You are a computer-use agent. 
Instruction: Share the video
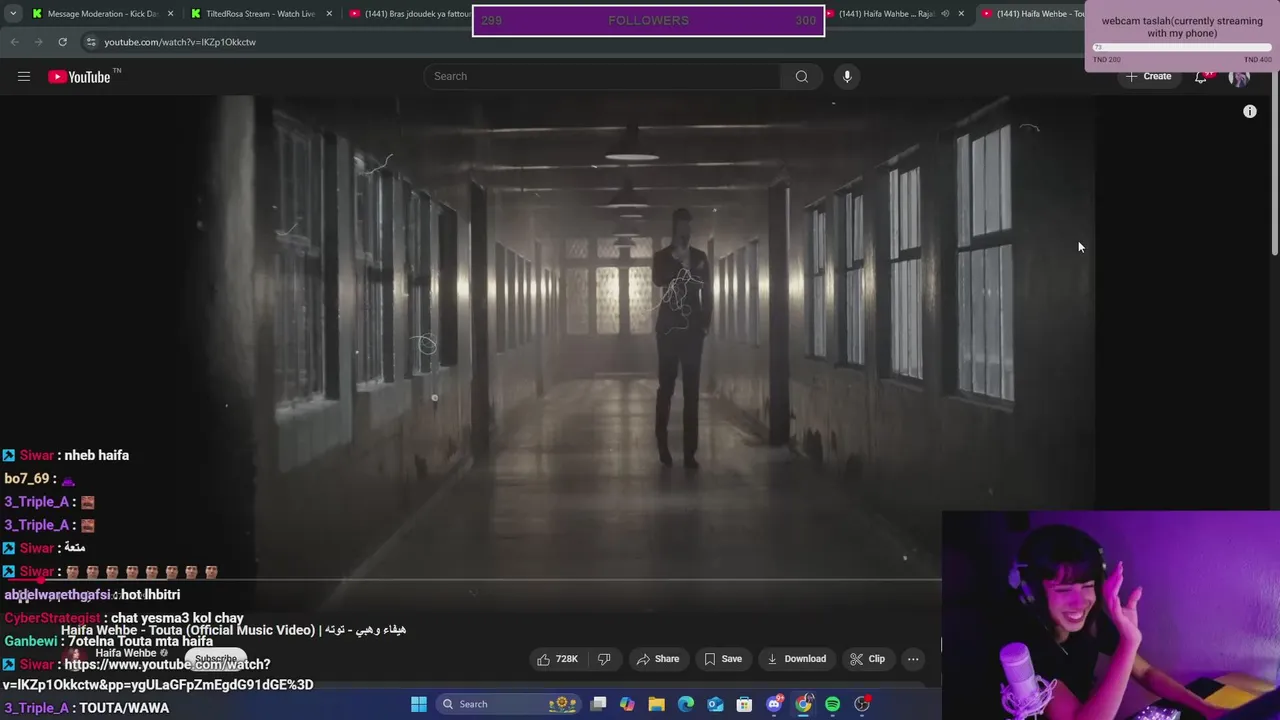coord(658,659)
